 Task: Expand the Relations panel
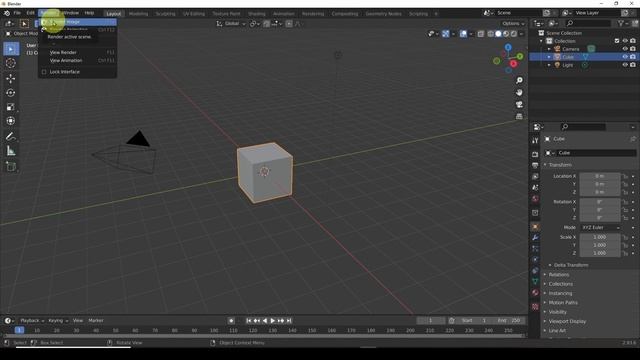pos(559,275)
